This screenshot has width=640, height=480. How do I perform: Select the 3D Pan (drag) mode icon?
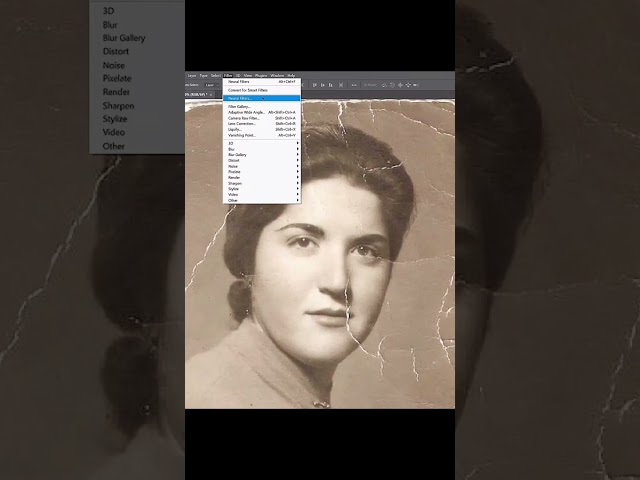click(x=400, y=85)
